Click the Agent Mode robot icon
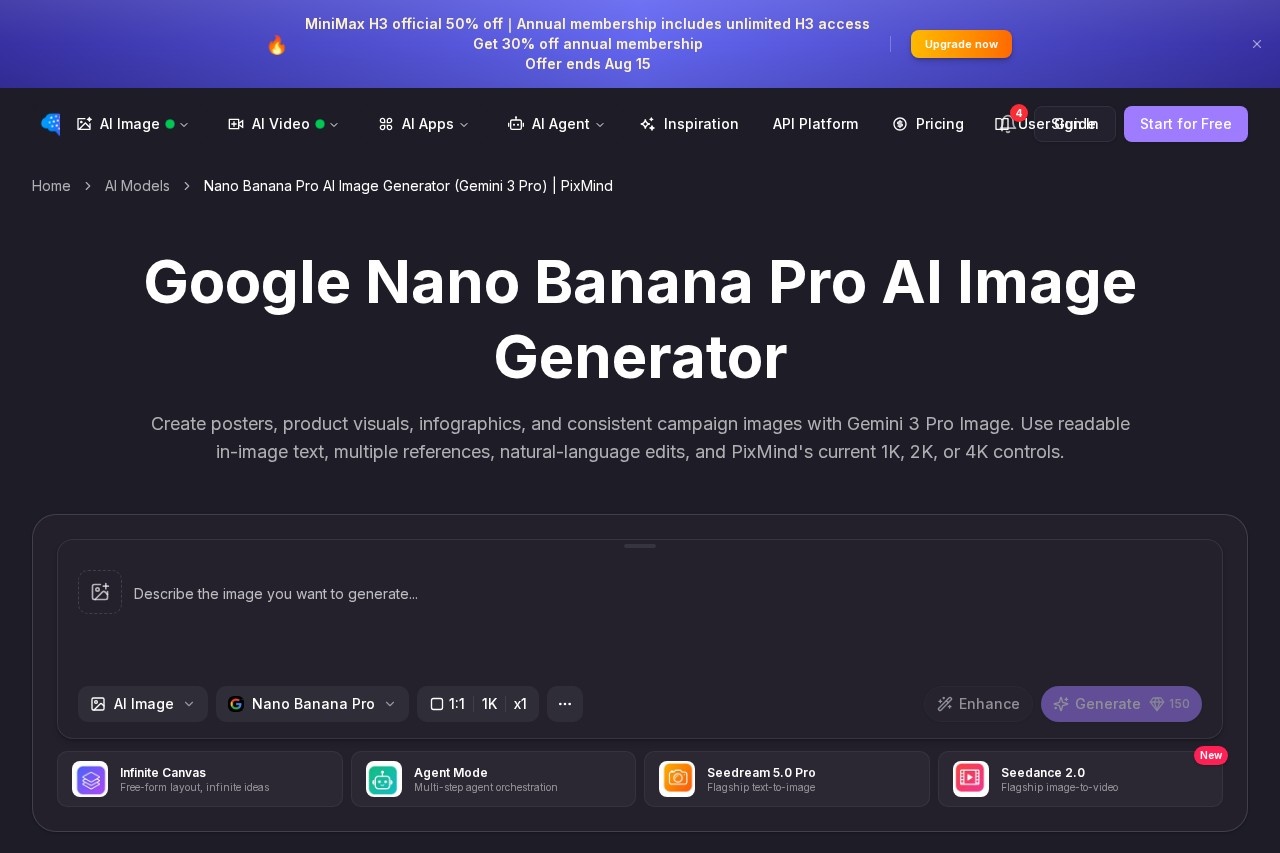The width and height of the screenshot is (1280, 853). [x=384, y=779]
